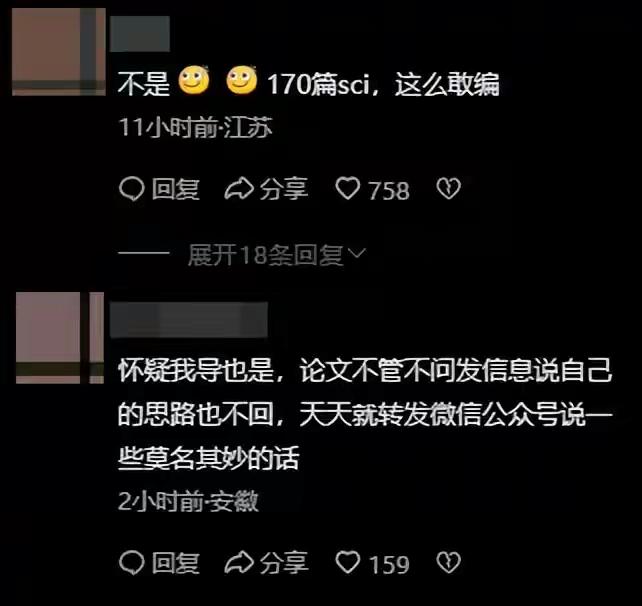Click the 回复 label under the 安徽 comment
The width and height of the screenshot is (642, 606).
[176, 563]
